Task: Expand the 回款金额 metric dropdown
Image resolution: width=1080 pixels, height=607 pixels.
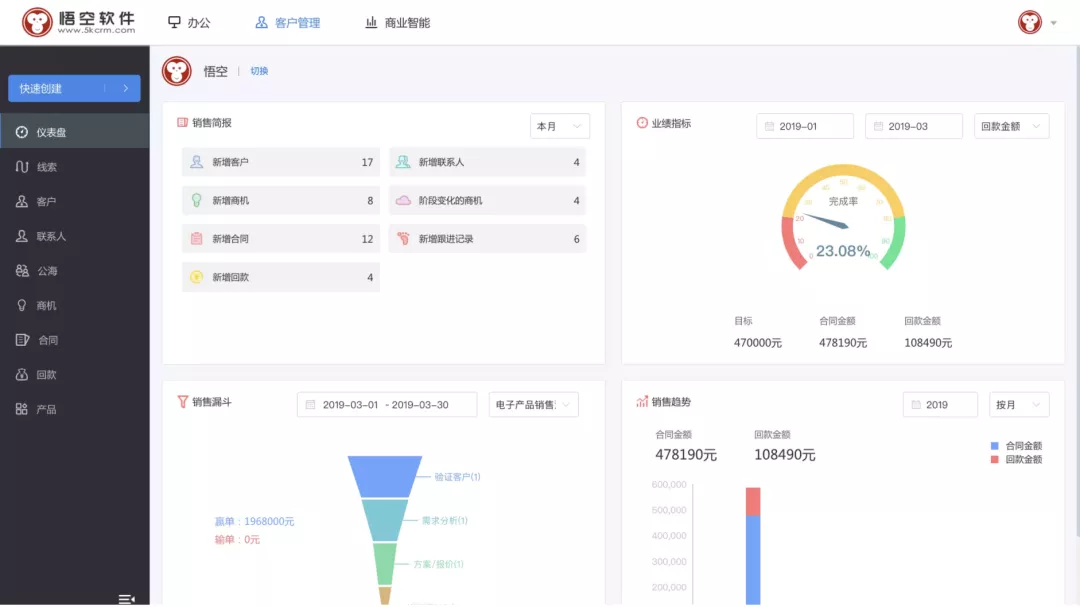Action: point(1009,126)
